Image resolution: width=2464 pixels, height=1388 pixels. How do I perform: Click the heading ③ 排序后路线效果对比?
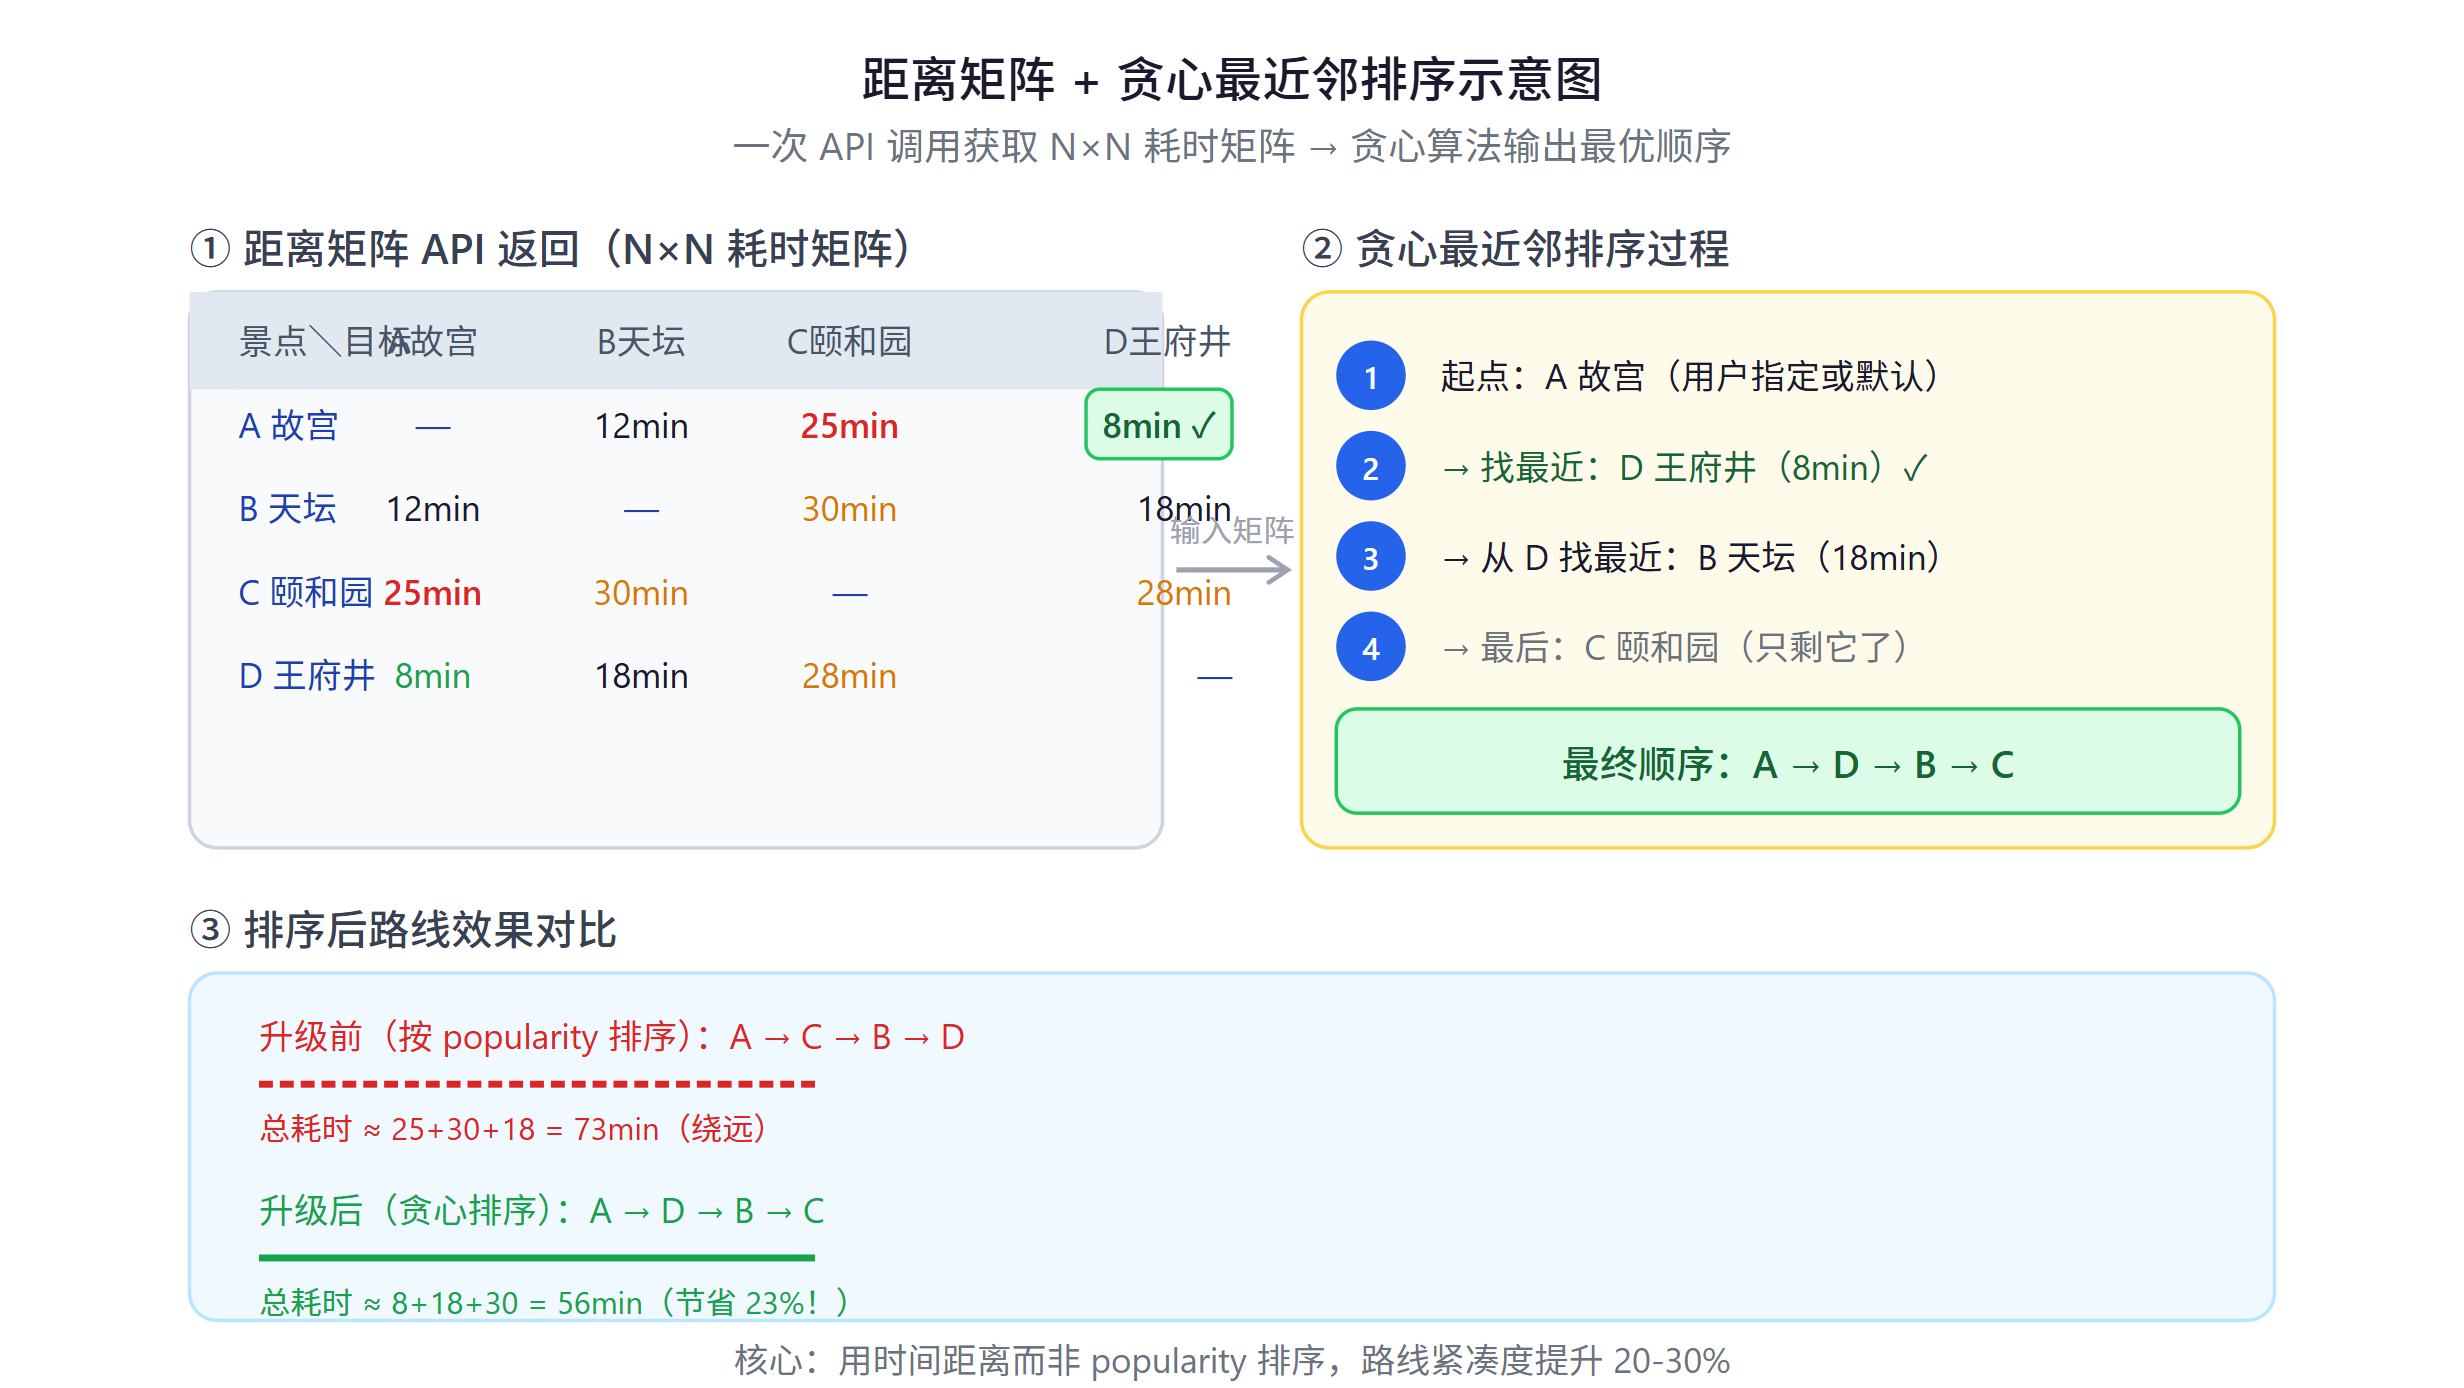pos(403,930)
